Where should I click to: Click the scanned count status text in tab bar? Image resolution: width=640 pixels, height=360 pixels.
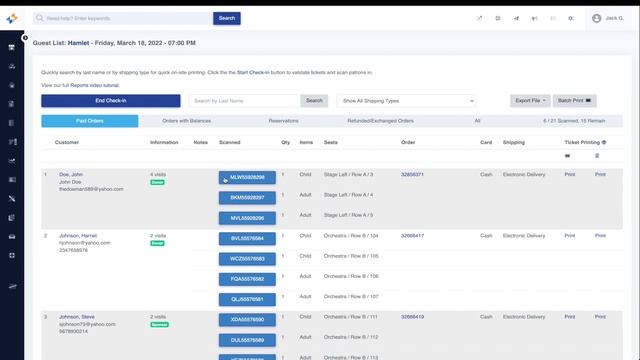574,121
